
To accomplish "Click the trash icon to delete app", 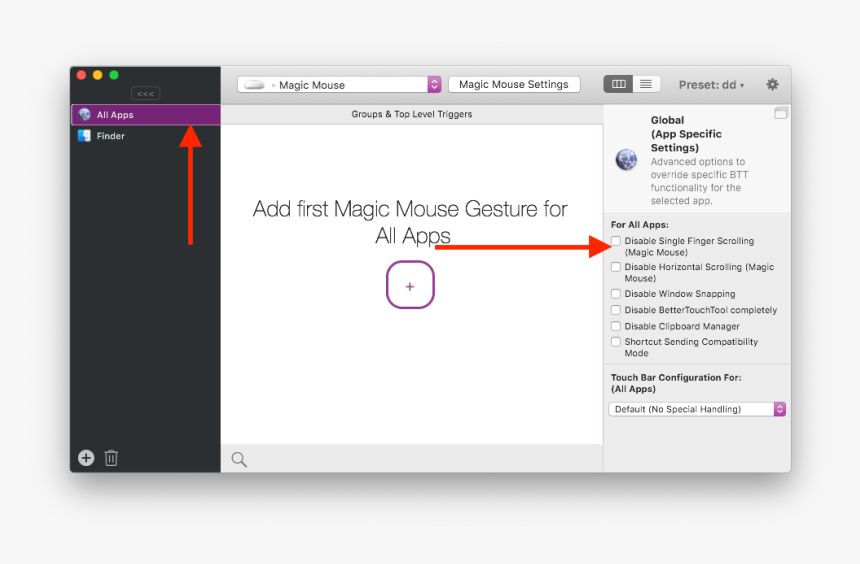I will point(111,458).
